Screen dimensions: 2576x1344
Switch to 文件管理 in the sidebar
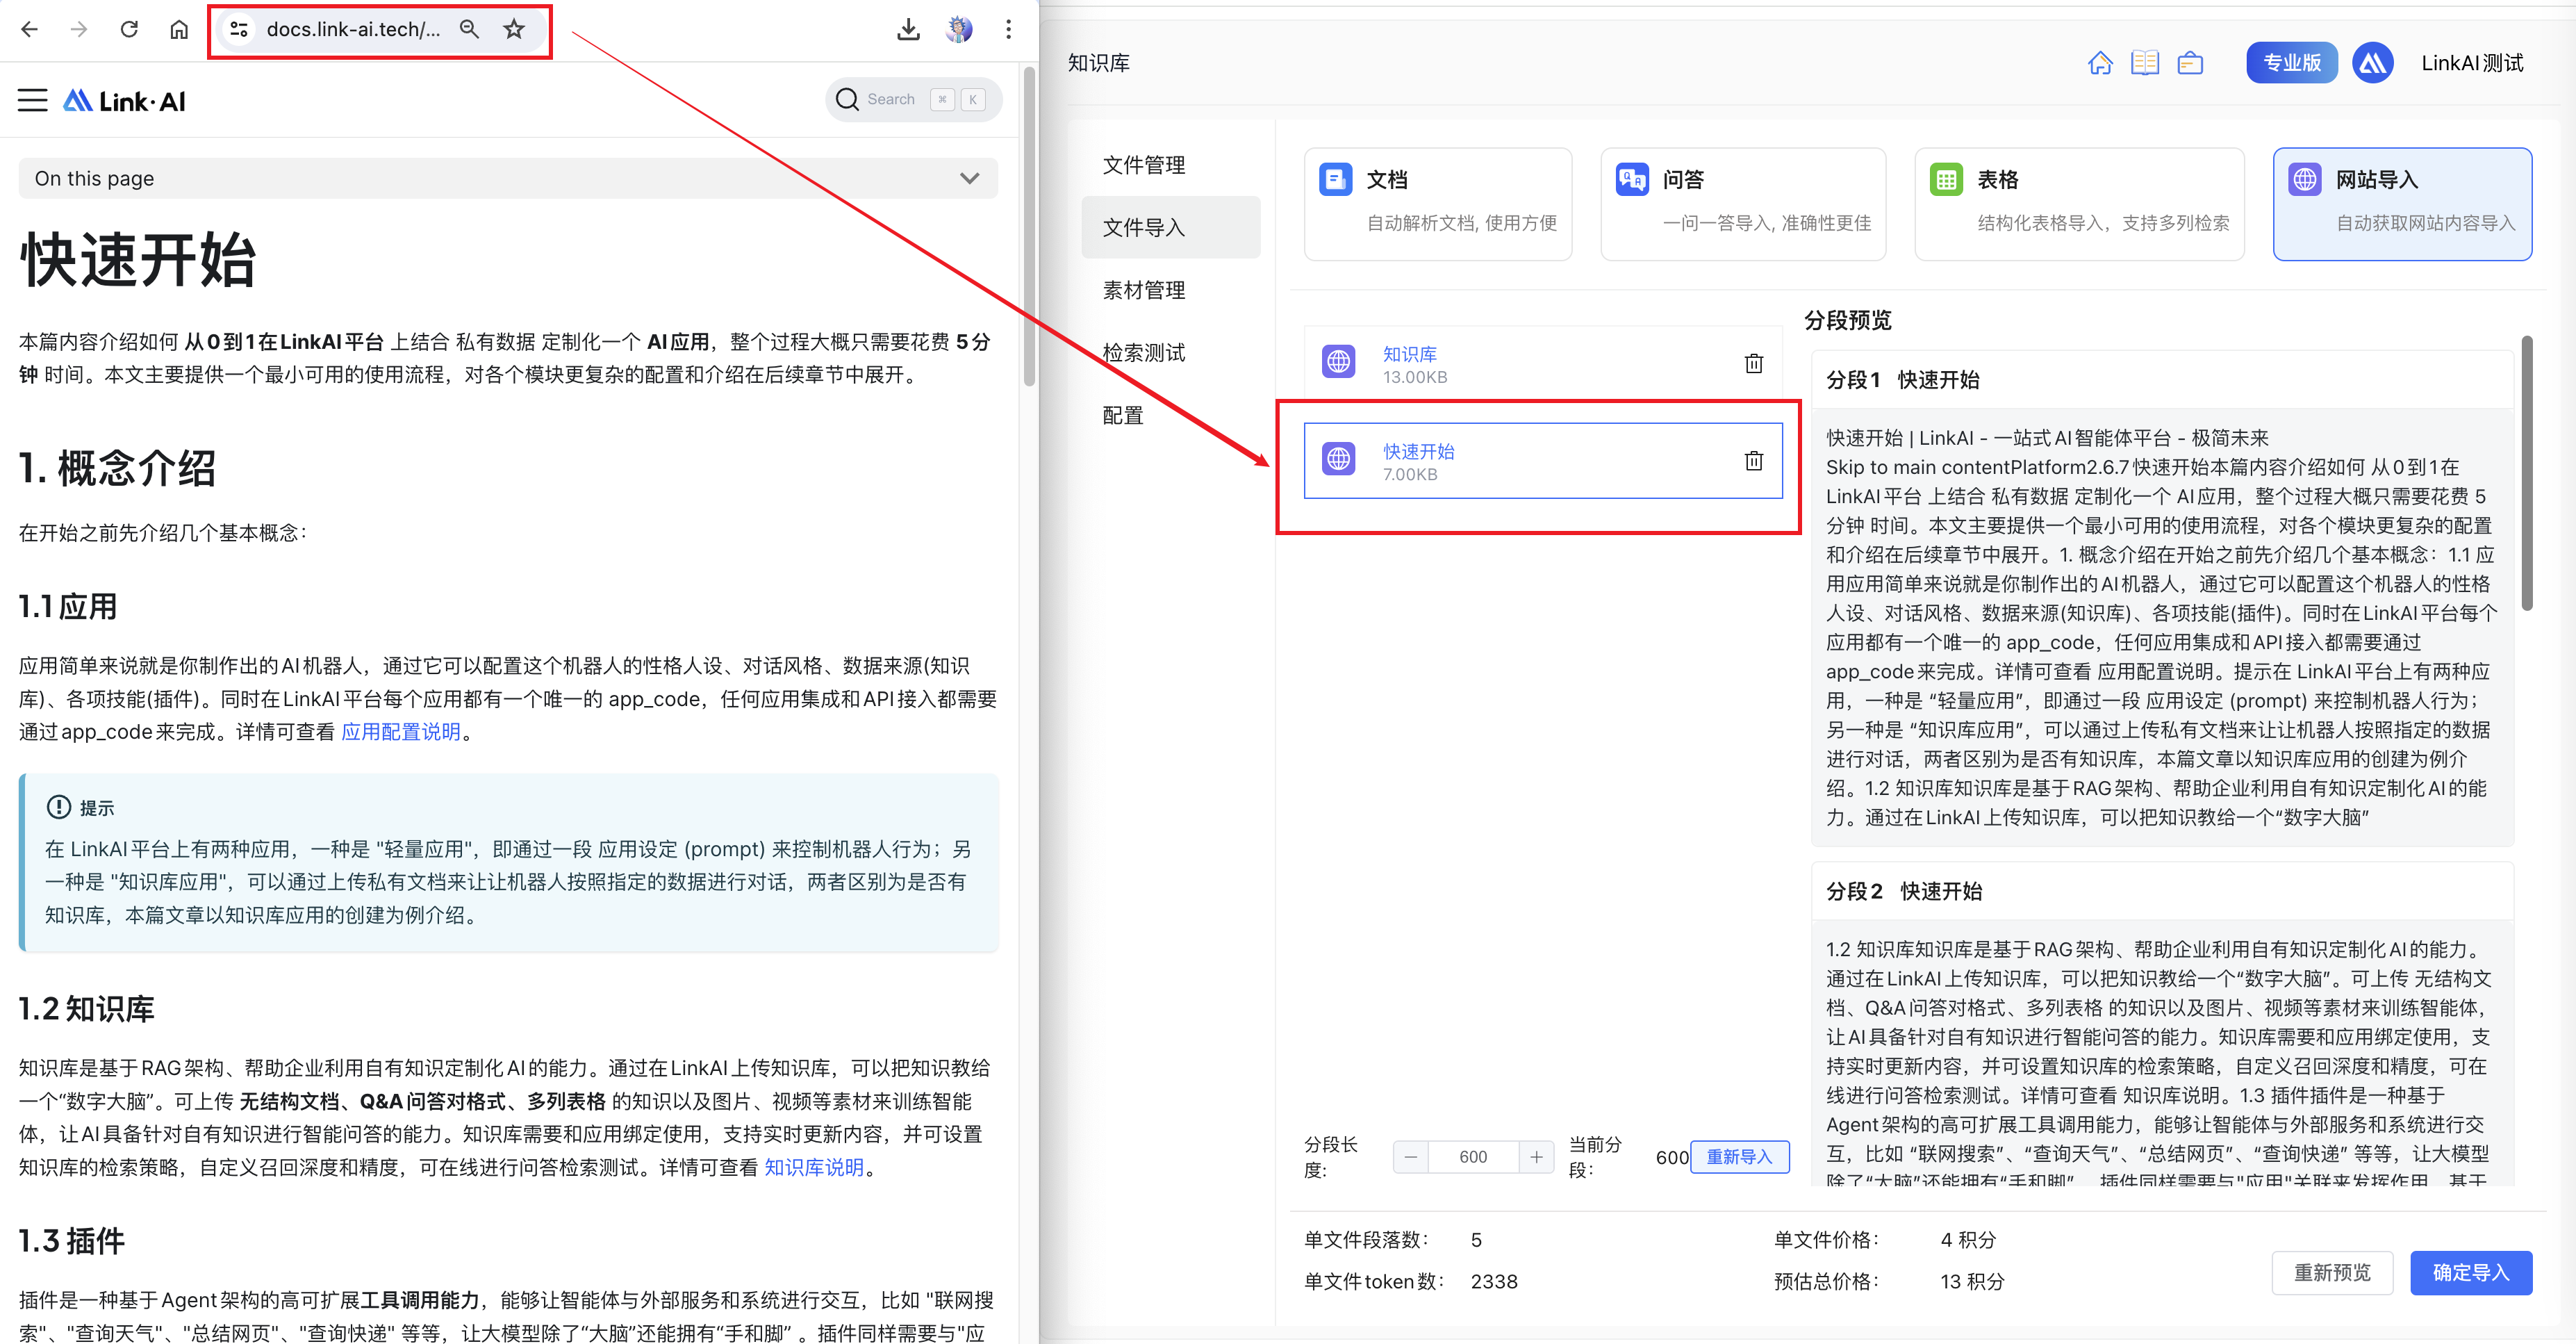(x=1143, y=165)
